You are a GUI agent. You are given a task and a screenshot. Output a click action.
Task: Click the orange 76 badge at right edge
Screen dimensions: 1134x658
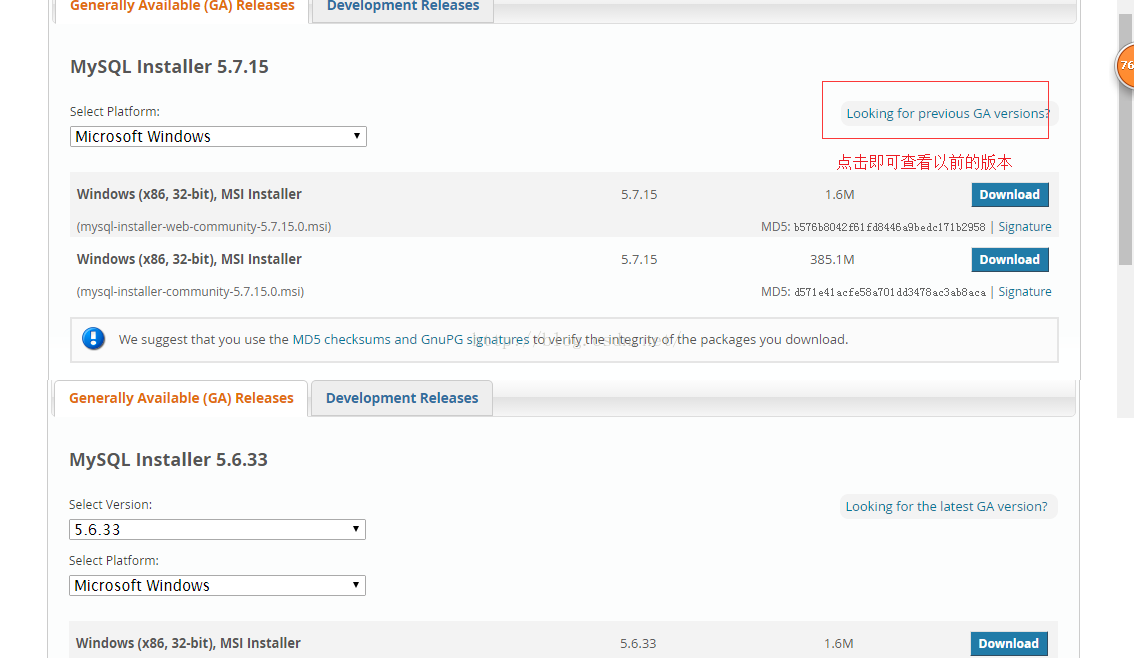point(1125,66)
